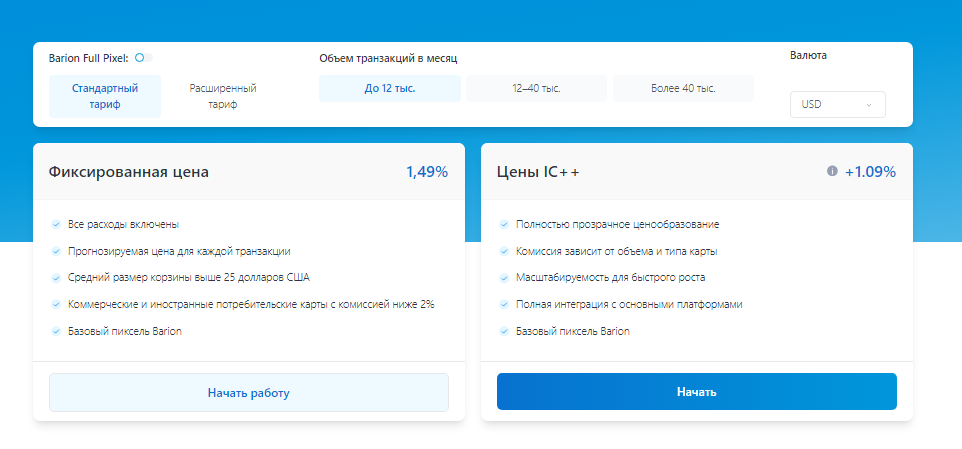Click the text Полностью прозрачное ценообразование
The width and height of the screenshot is (962, 449).
[618, 224]
